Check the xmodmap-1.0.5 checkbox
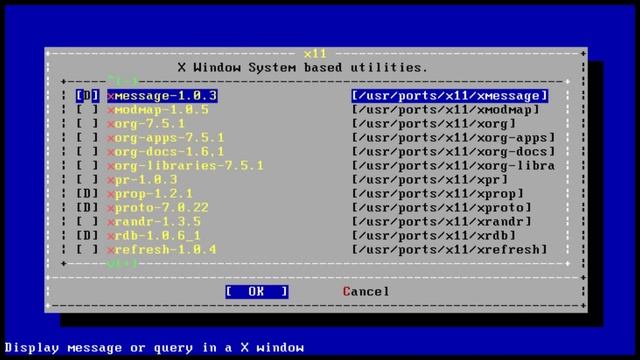Image resolution: width=640 pixels, height=360 pixels. pos(87,110)
